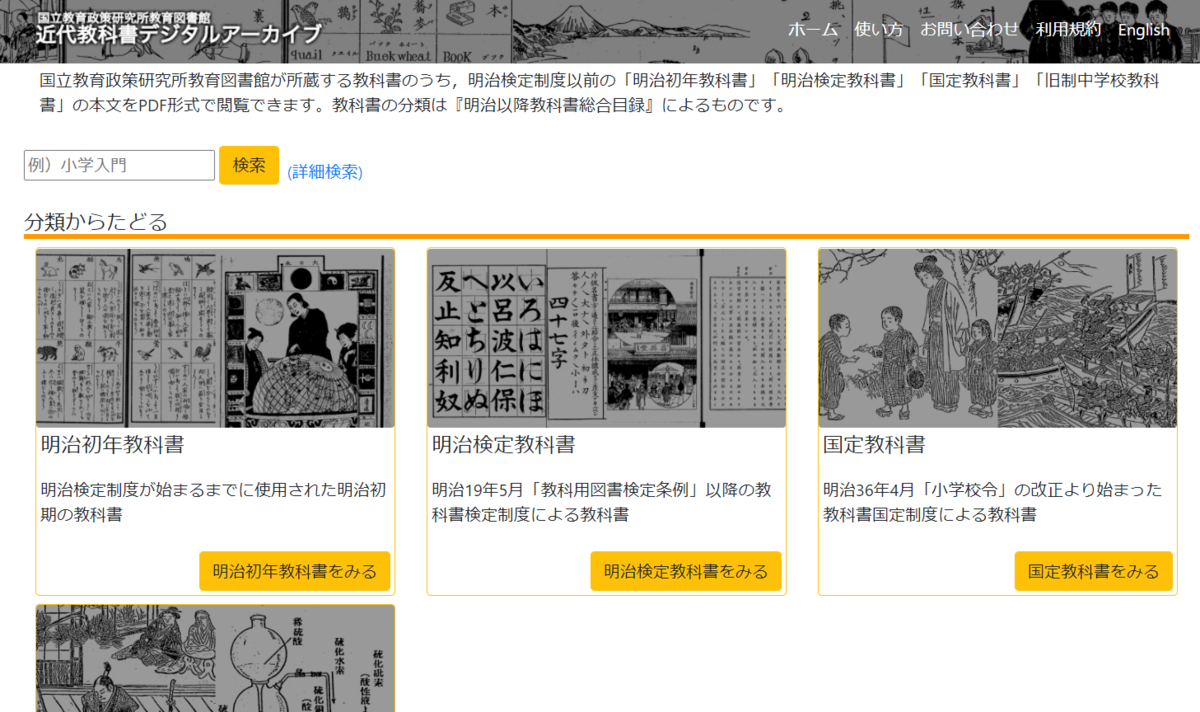Click the intro paragraph beginning 国立教育政策研究所教育図書館が所蔵
This screenshot has height=712, width=1200.
pos(599,92)
